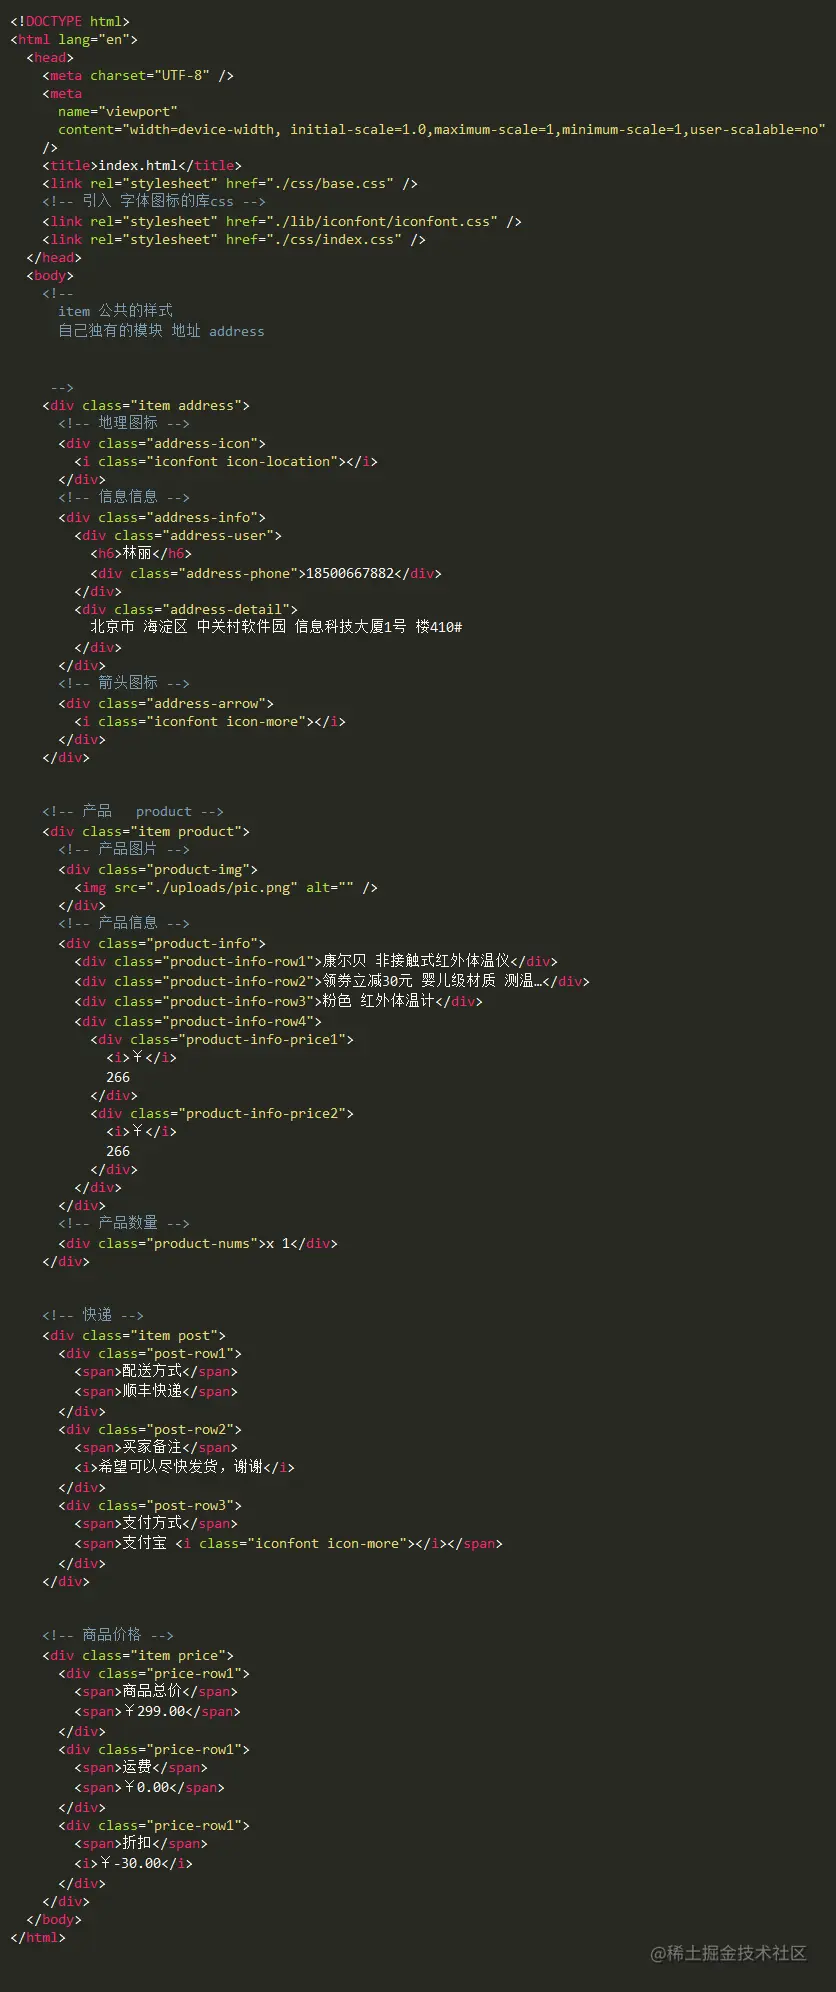Click the span 商品总价 line

156,1691
